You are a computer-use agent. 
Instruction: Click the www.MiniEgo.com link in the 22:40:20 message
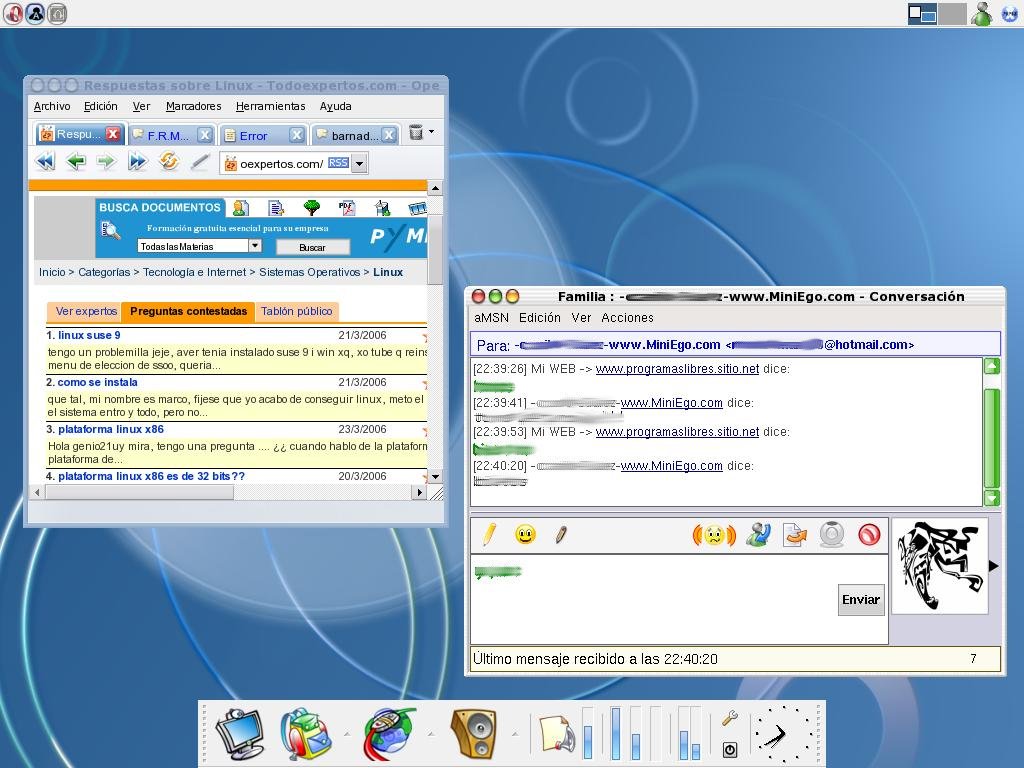(x=671, y=466)
